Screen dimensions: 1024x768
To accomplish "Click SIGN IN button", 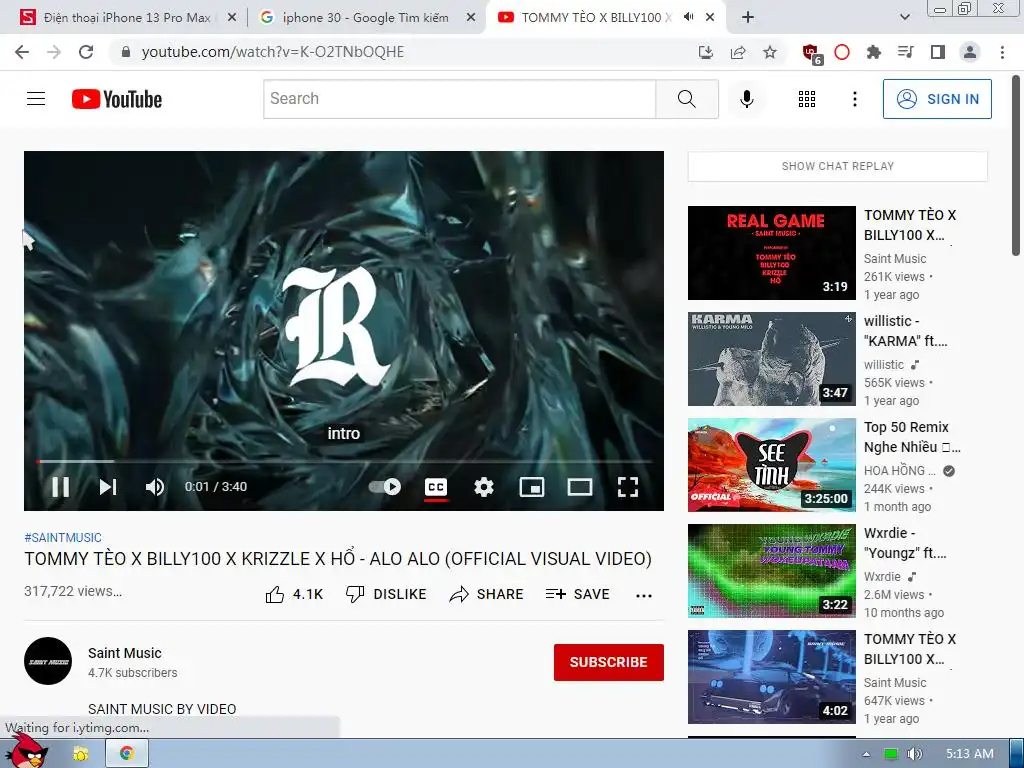I will (x=937, y=99).
